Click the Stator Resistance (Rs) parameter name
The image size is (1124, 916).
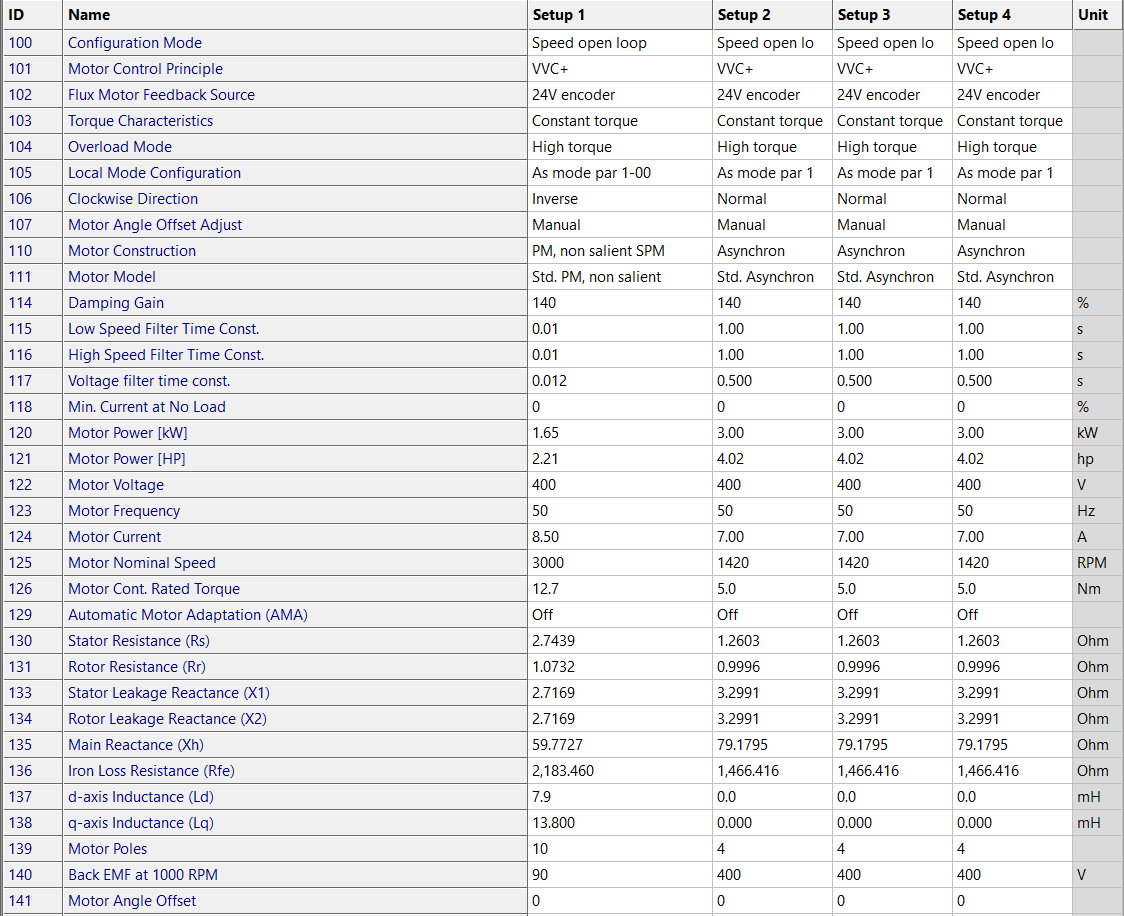click(139, 641)
